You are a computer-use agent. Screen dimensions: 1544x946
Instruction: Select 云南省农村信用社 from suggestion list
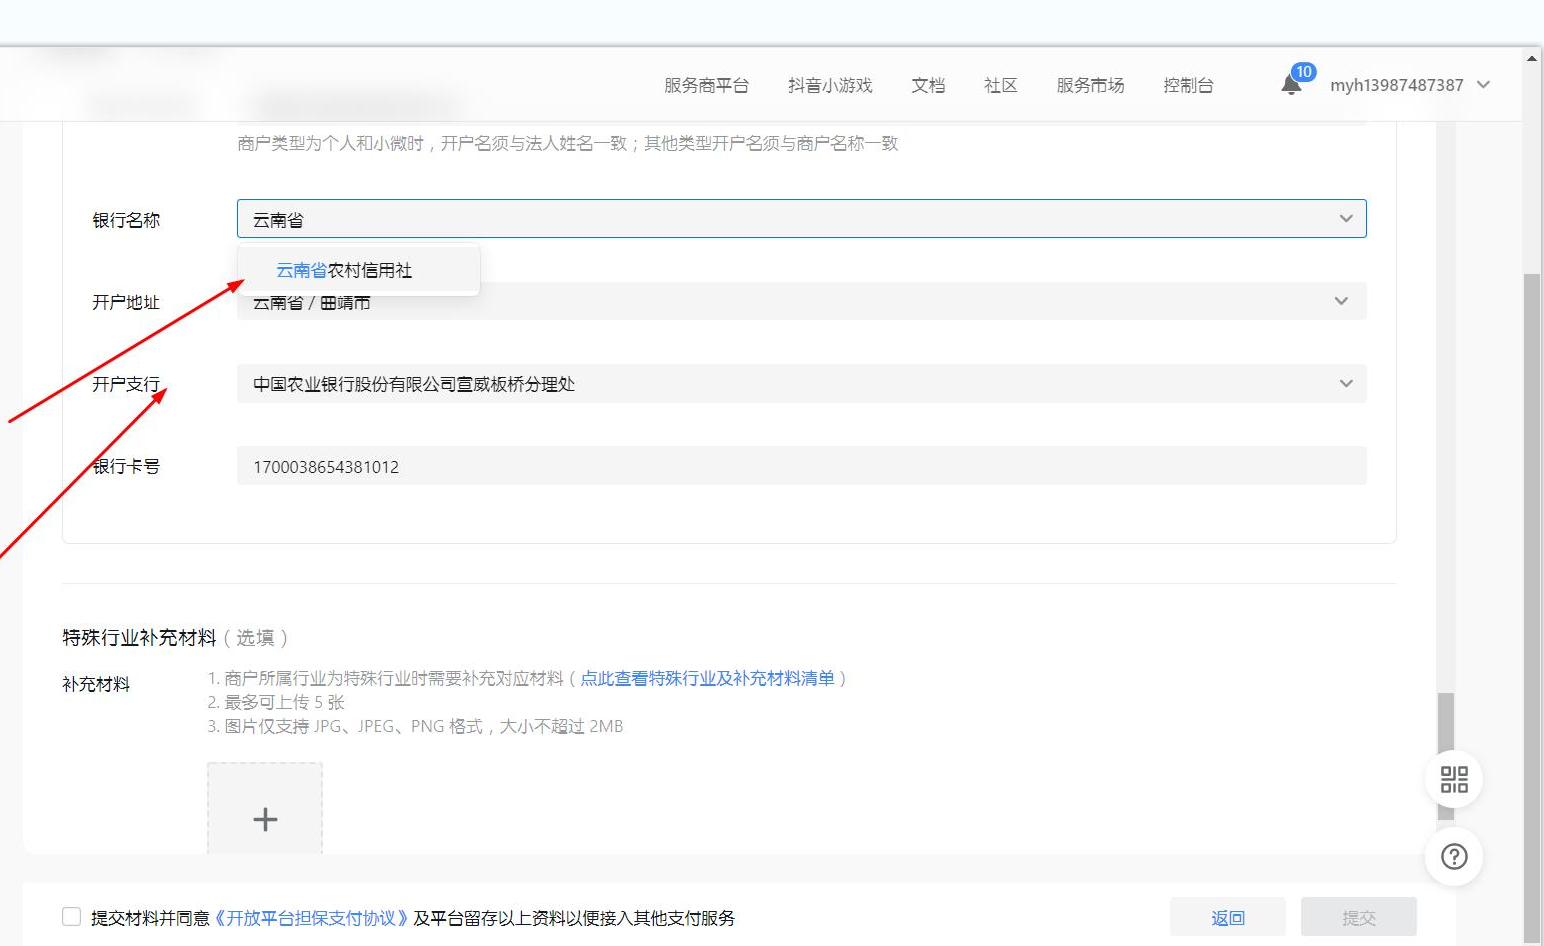tap(344, 270)
